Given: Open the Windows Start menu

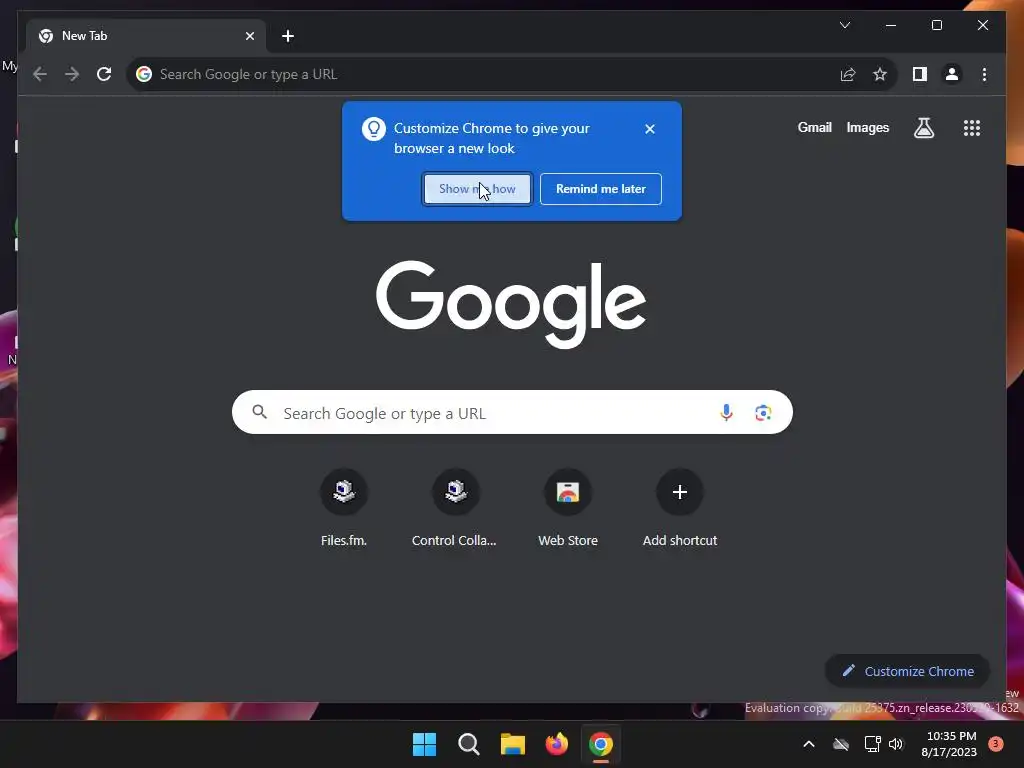Looking at the screenshot, I should (x=424, y=744).
